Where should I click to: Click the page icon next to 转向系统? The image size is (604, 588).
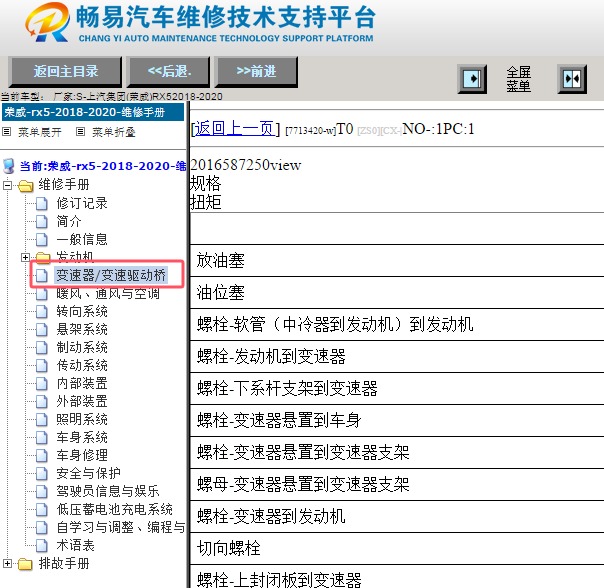pos(42,312)
